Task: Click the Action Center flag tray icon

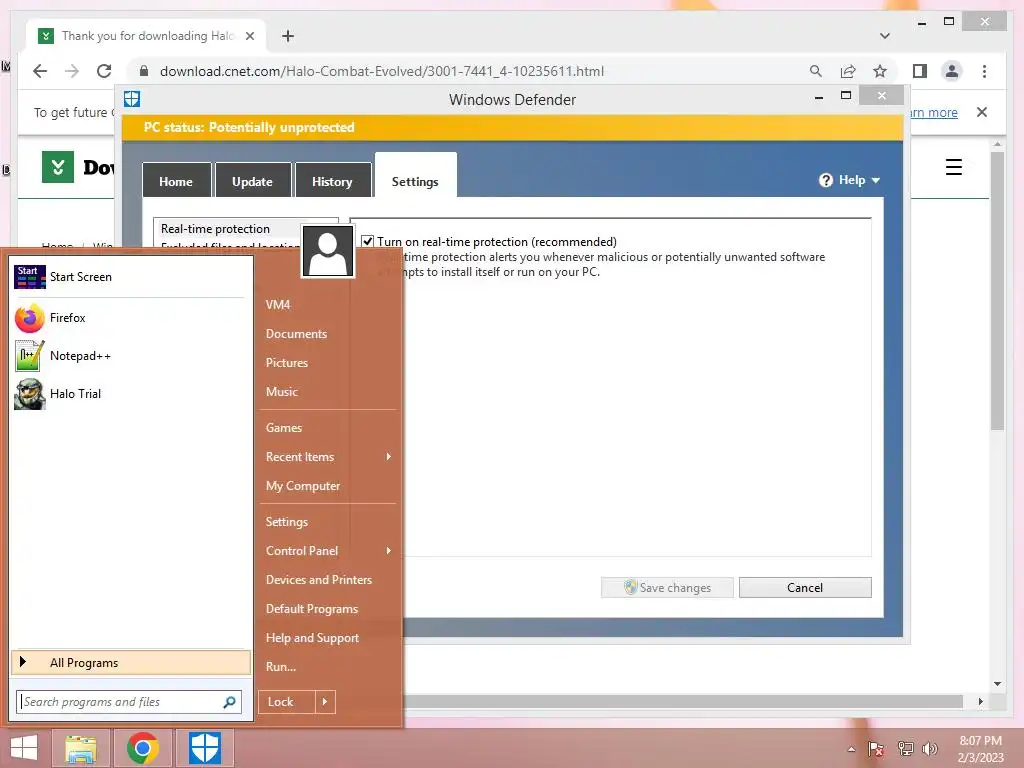Action: 876,748
